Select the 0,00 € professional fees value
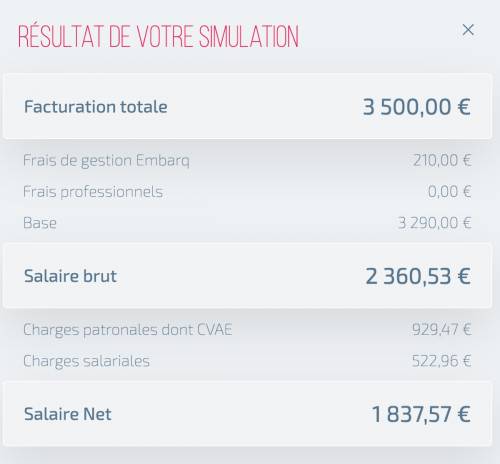The image size is (500, 464). 450,192
